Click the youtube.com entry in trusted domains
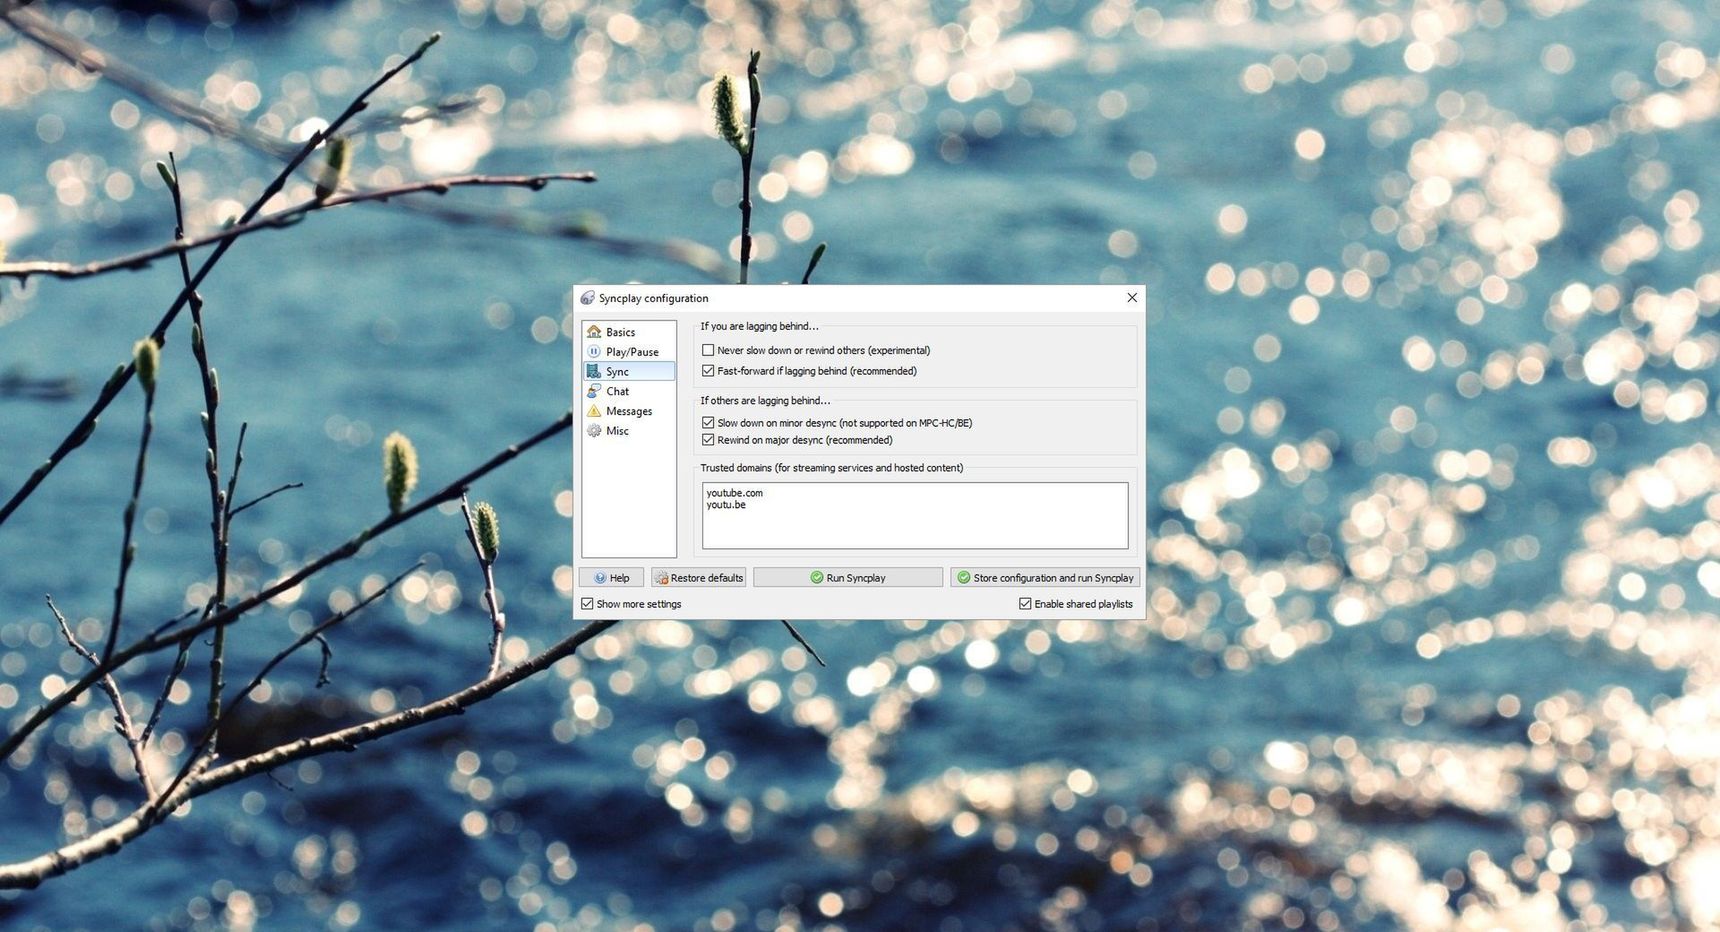Screen dimensions: 1720x932 tap(735, 493)
